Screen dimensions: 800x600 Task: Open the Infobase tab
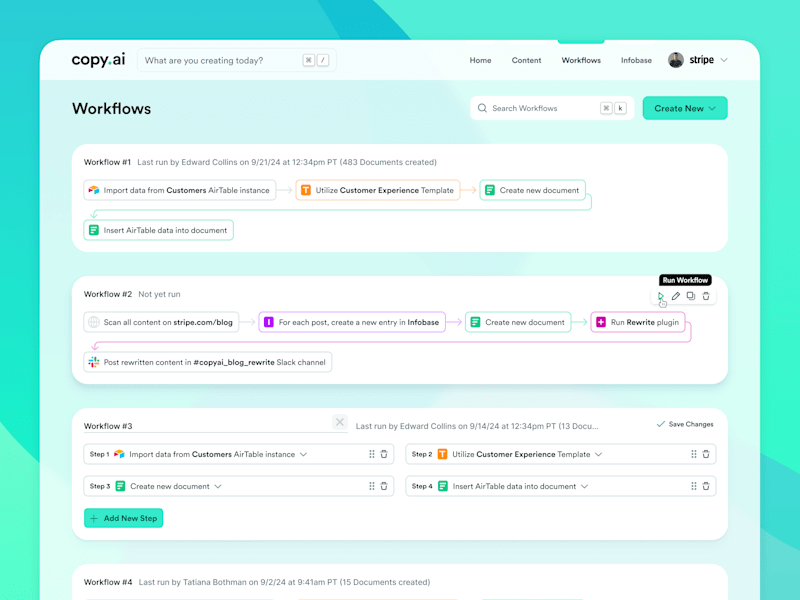636,60
